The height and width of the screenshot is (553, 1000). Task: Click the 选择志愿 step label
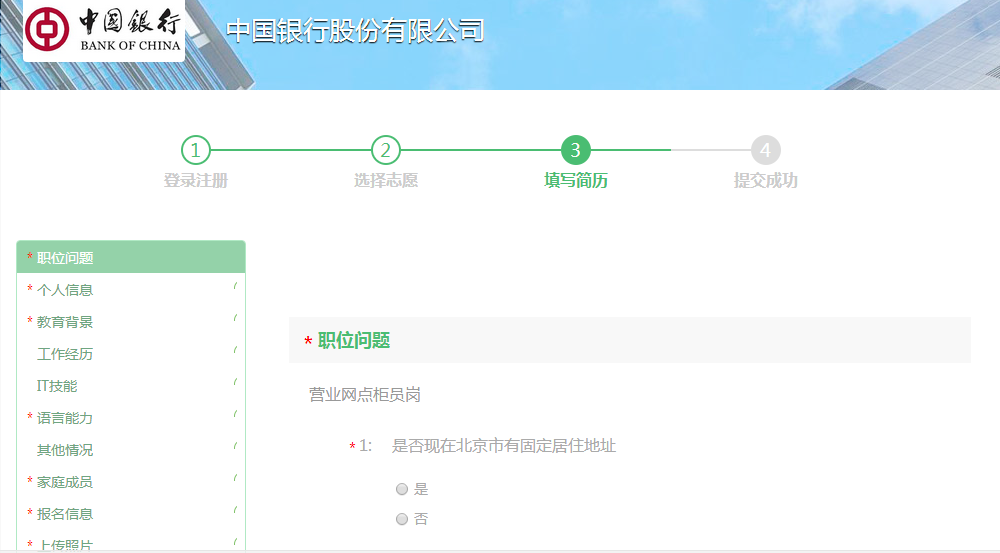tap(386, 181)
